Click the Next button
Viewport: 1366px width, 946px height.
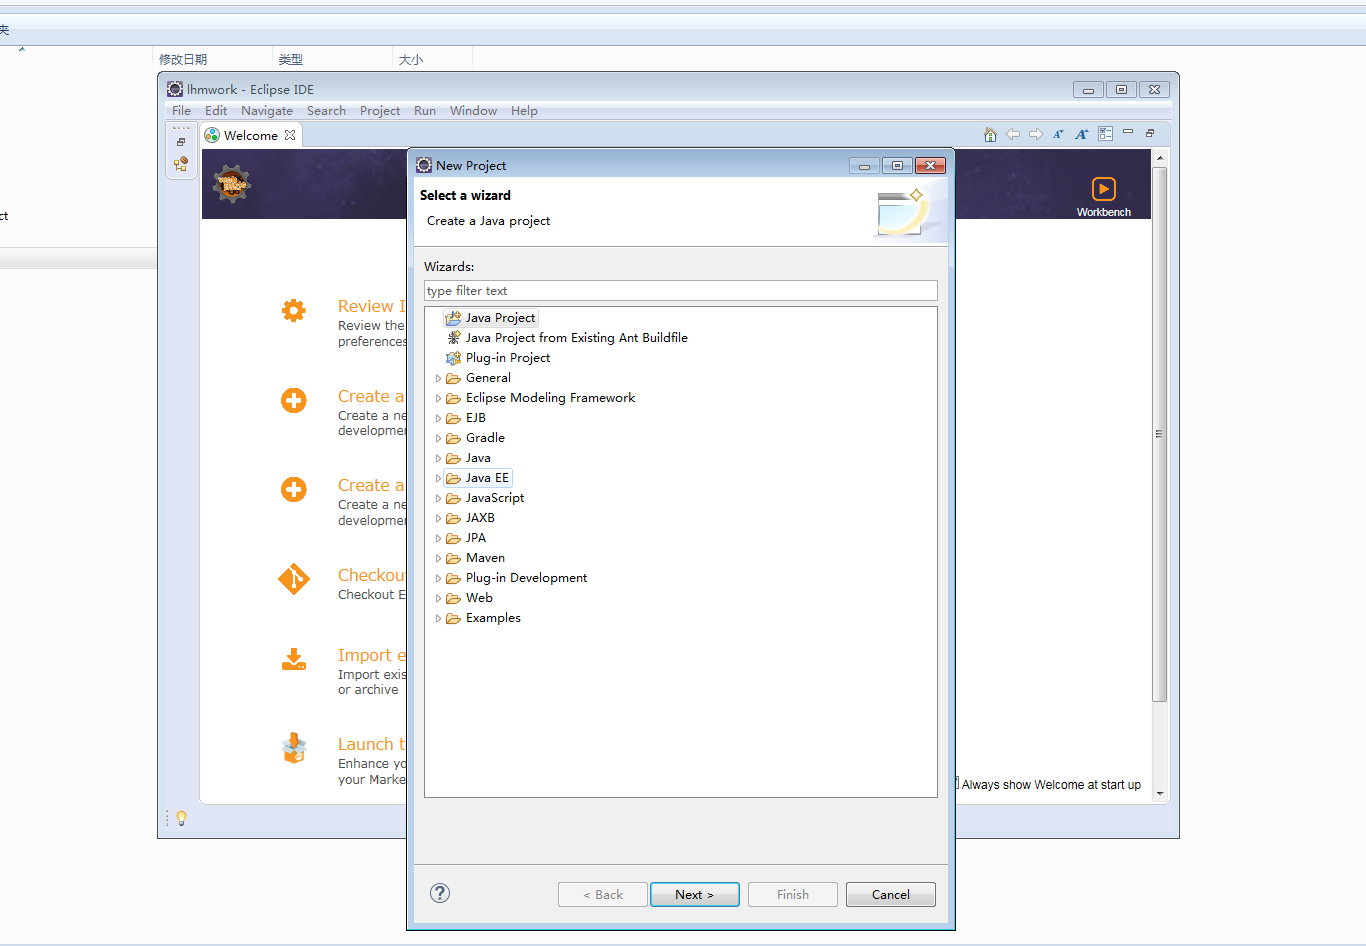(x=695, y=894)
